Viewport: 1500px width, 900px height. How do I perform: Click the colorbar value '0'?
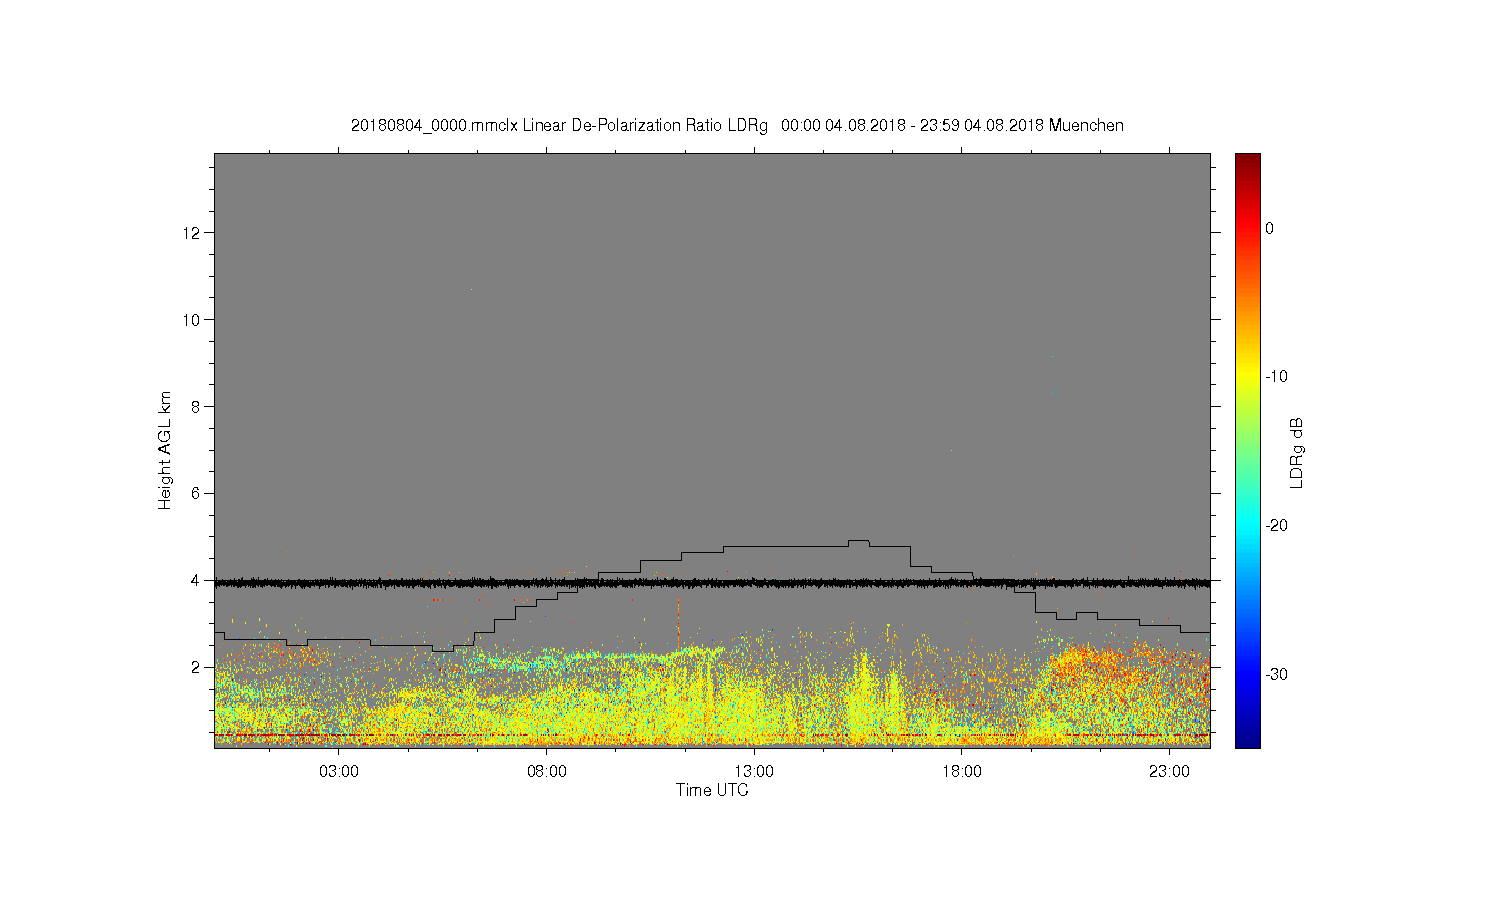pyautogui.click(x=1270, y=228)
